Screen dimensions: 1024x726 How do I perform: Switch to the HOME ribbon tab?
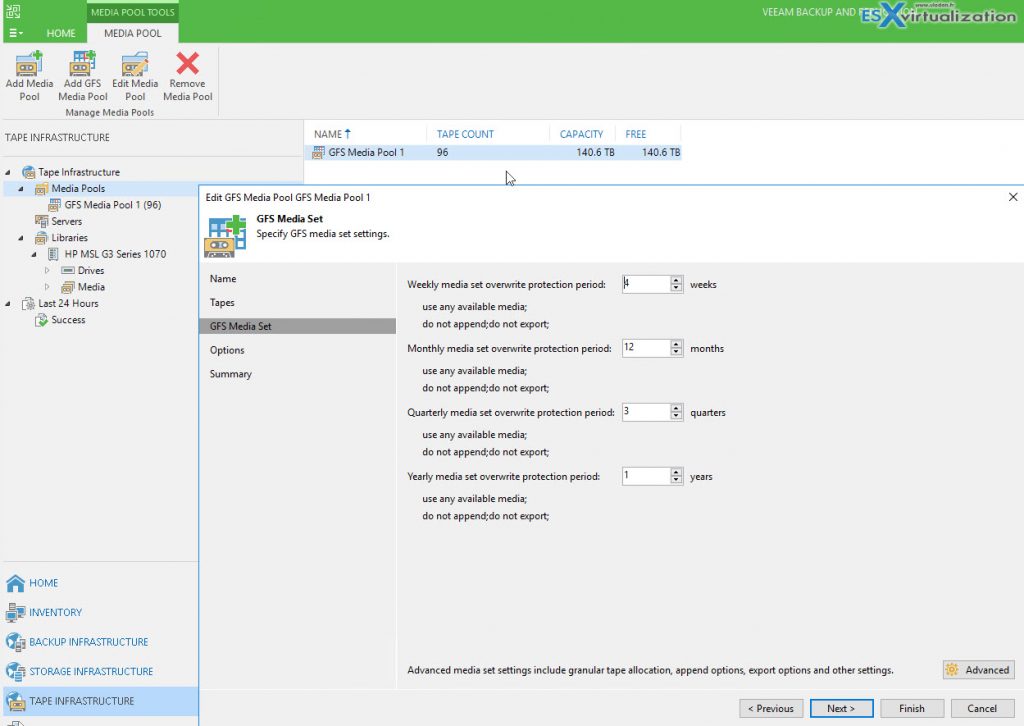(x=61, y=33)
